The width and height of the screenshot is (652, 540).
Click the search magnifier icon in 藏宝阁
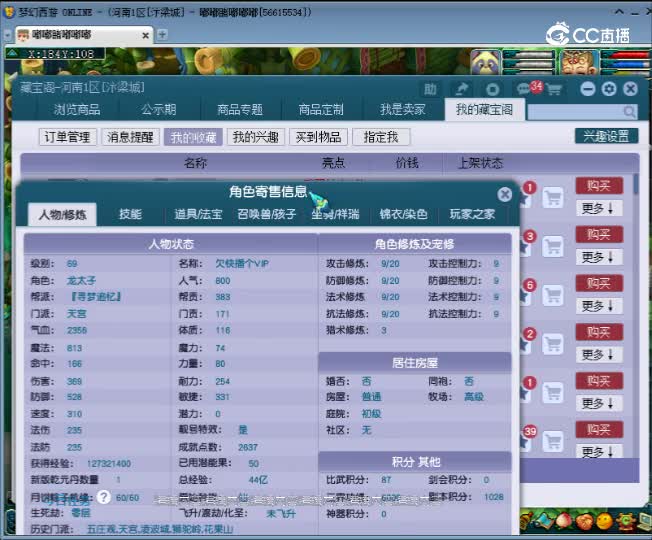pyautogui.click(x=630, y=111)
